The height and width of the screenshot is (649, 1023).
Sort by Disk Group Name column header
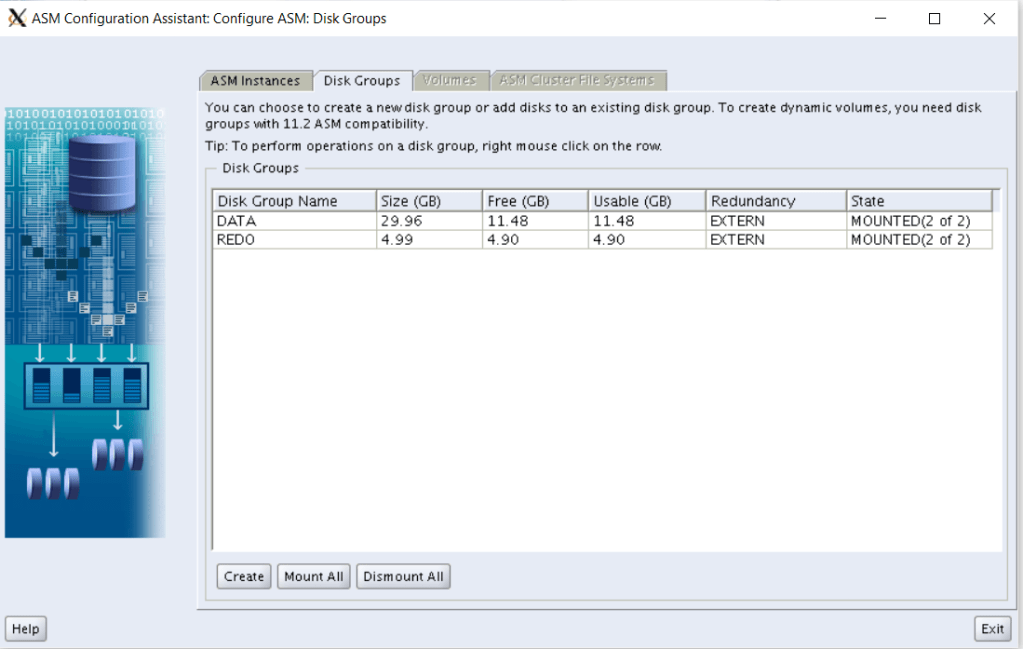coord(294,201)
